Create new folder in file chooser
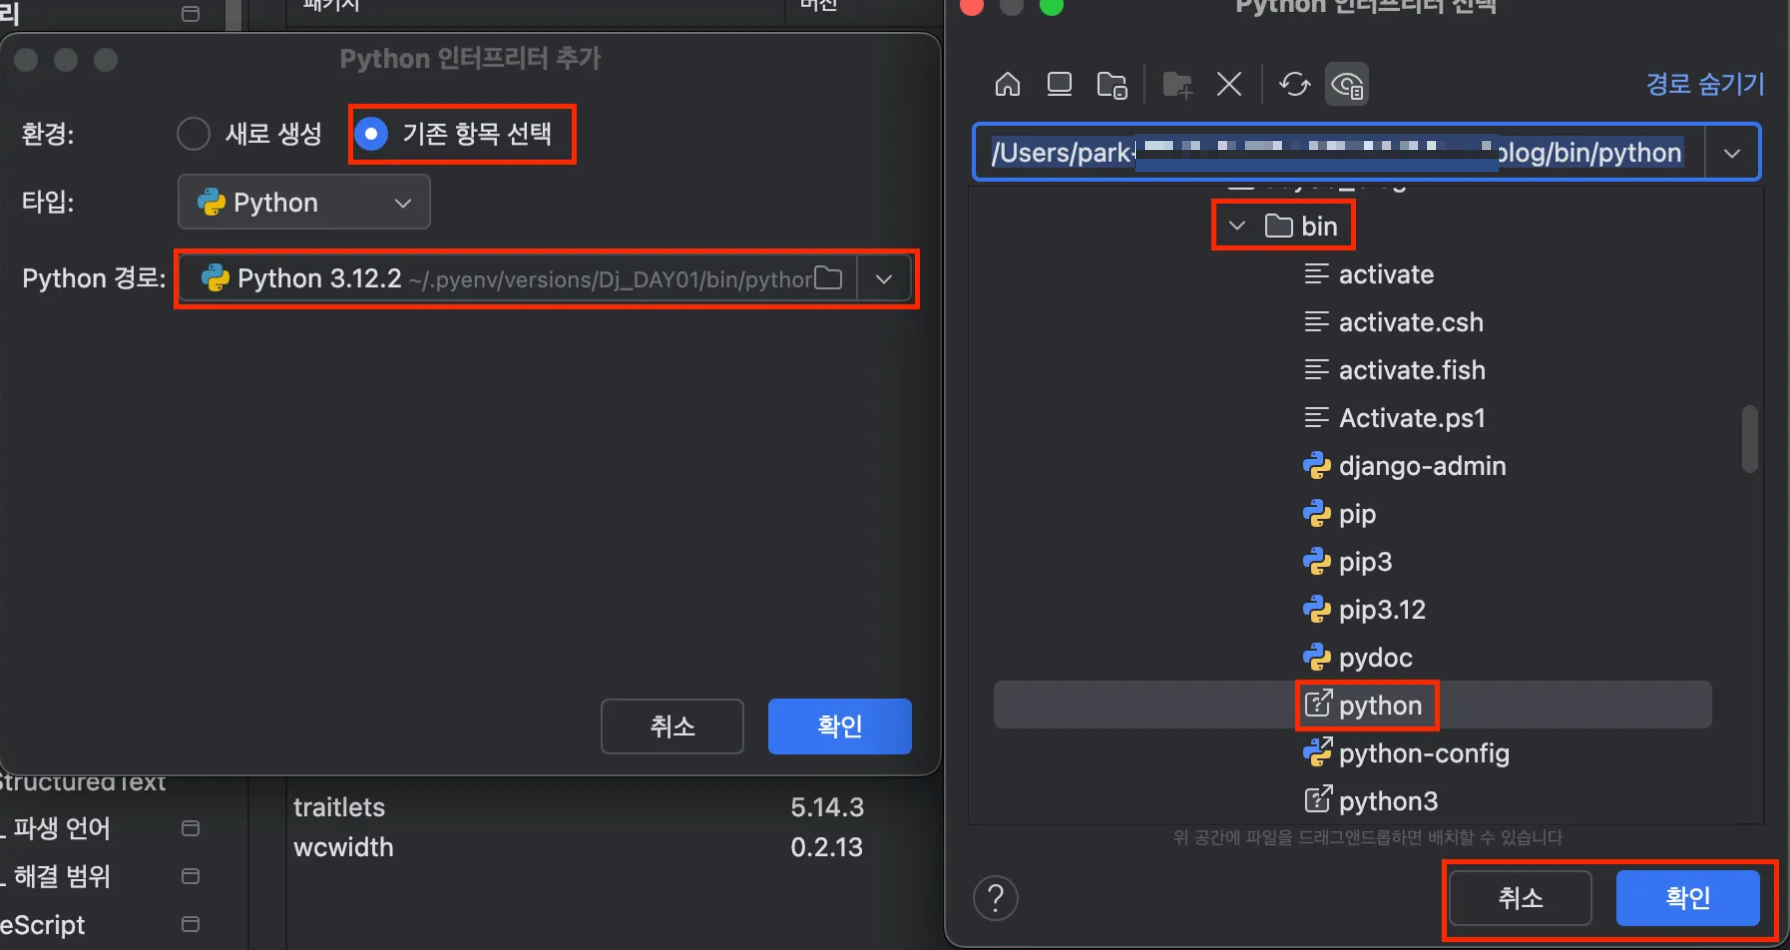Image resolution: width=1790 pixels, height=950 pixels. tap(1177, 84)
